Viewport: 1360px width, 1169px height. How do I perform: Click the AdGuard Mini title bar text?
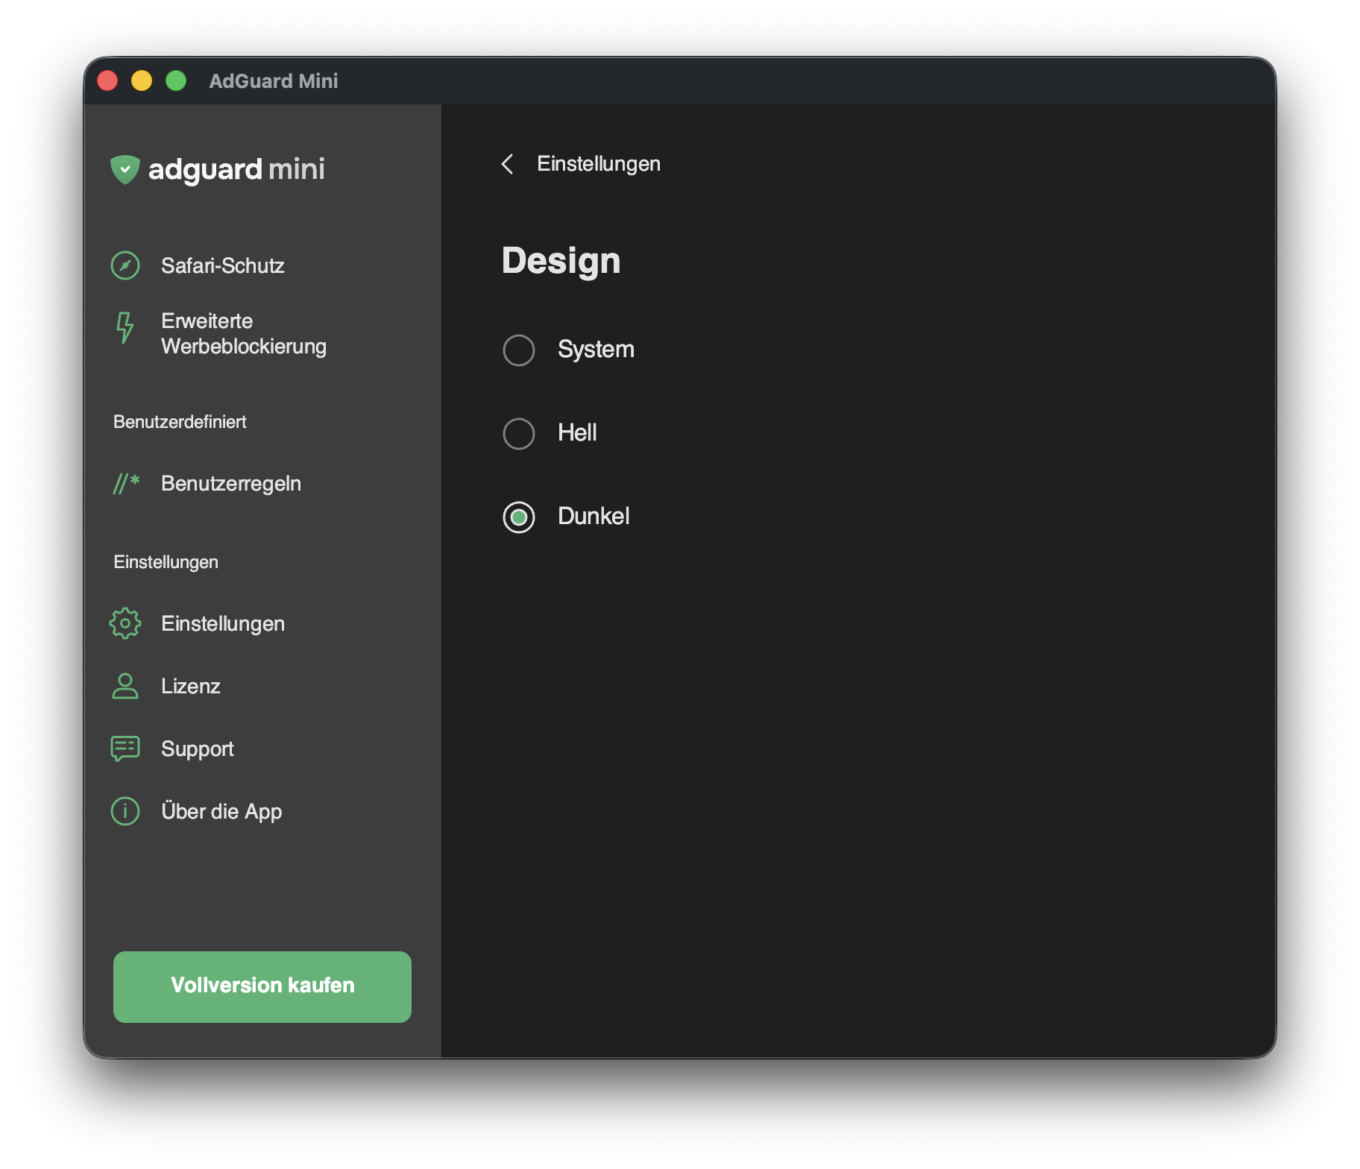pyautogui.click(x=273, y=81)
